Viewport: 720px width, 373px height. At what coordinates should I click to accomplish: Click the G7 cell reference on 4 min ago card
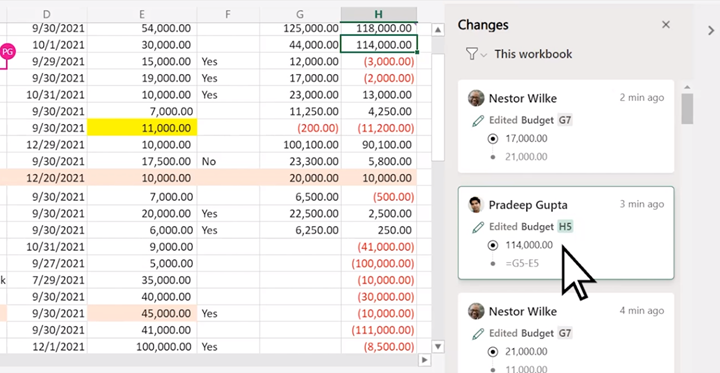[565, 333]
